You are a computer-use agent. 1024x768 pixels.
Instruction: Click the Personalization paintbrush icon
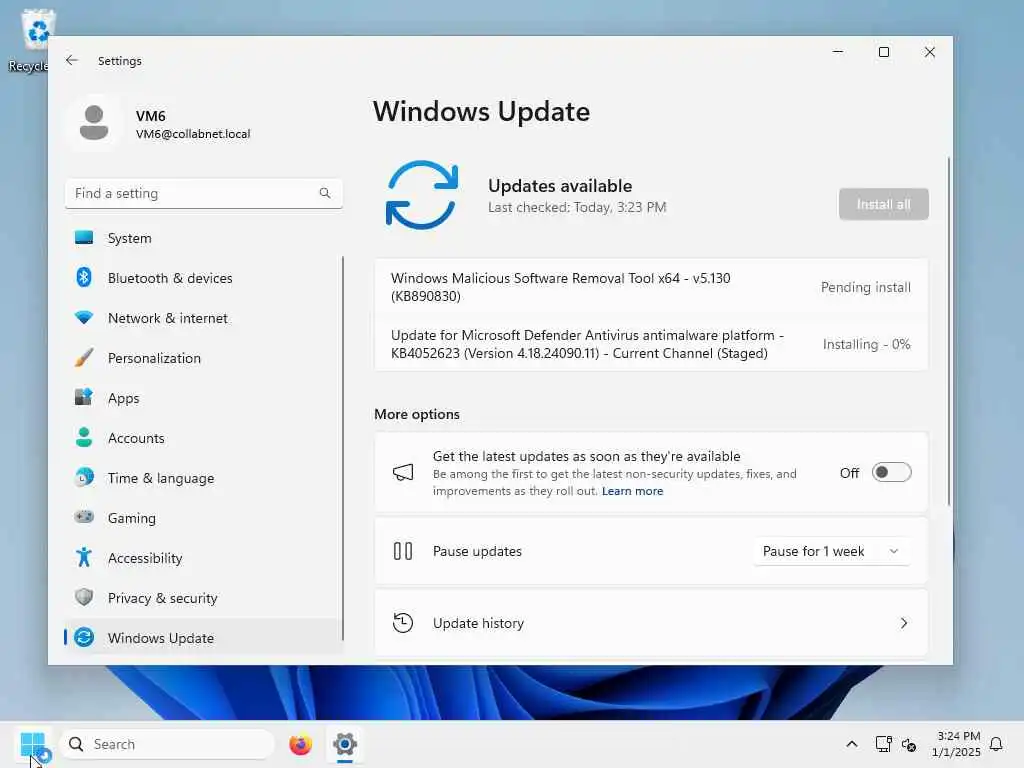point(84,358)
